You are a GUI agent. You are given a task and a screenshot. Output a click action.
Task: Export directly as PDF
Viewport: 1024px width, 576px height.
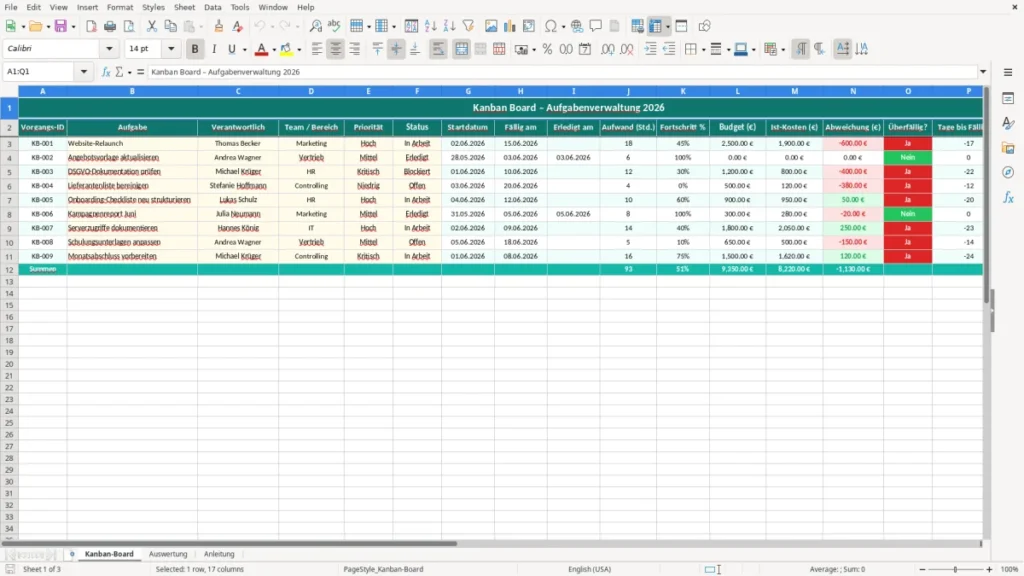[91, 26]
